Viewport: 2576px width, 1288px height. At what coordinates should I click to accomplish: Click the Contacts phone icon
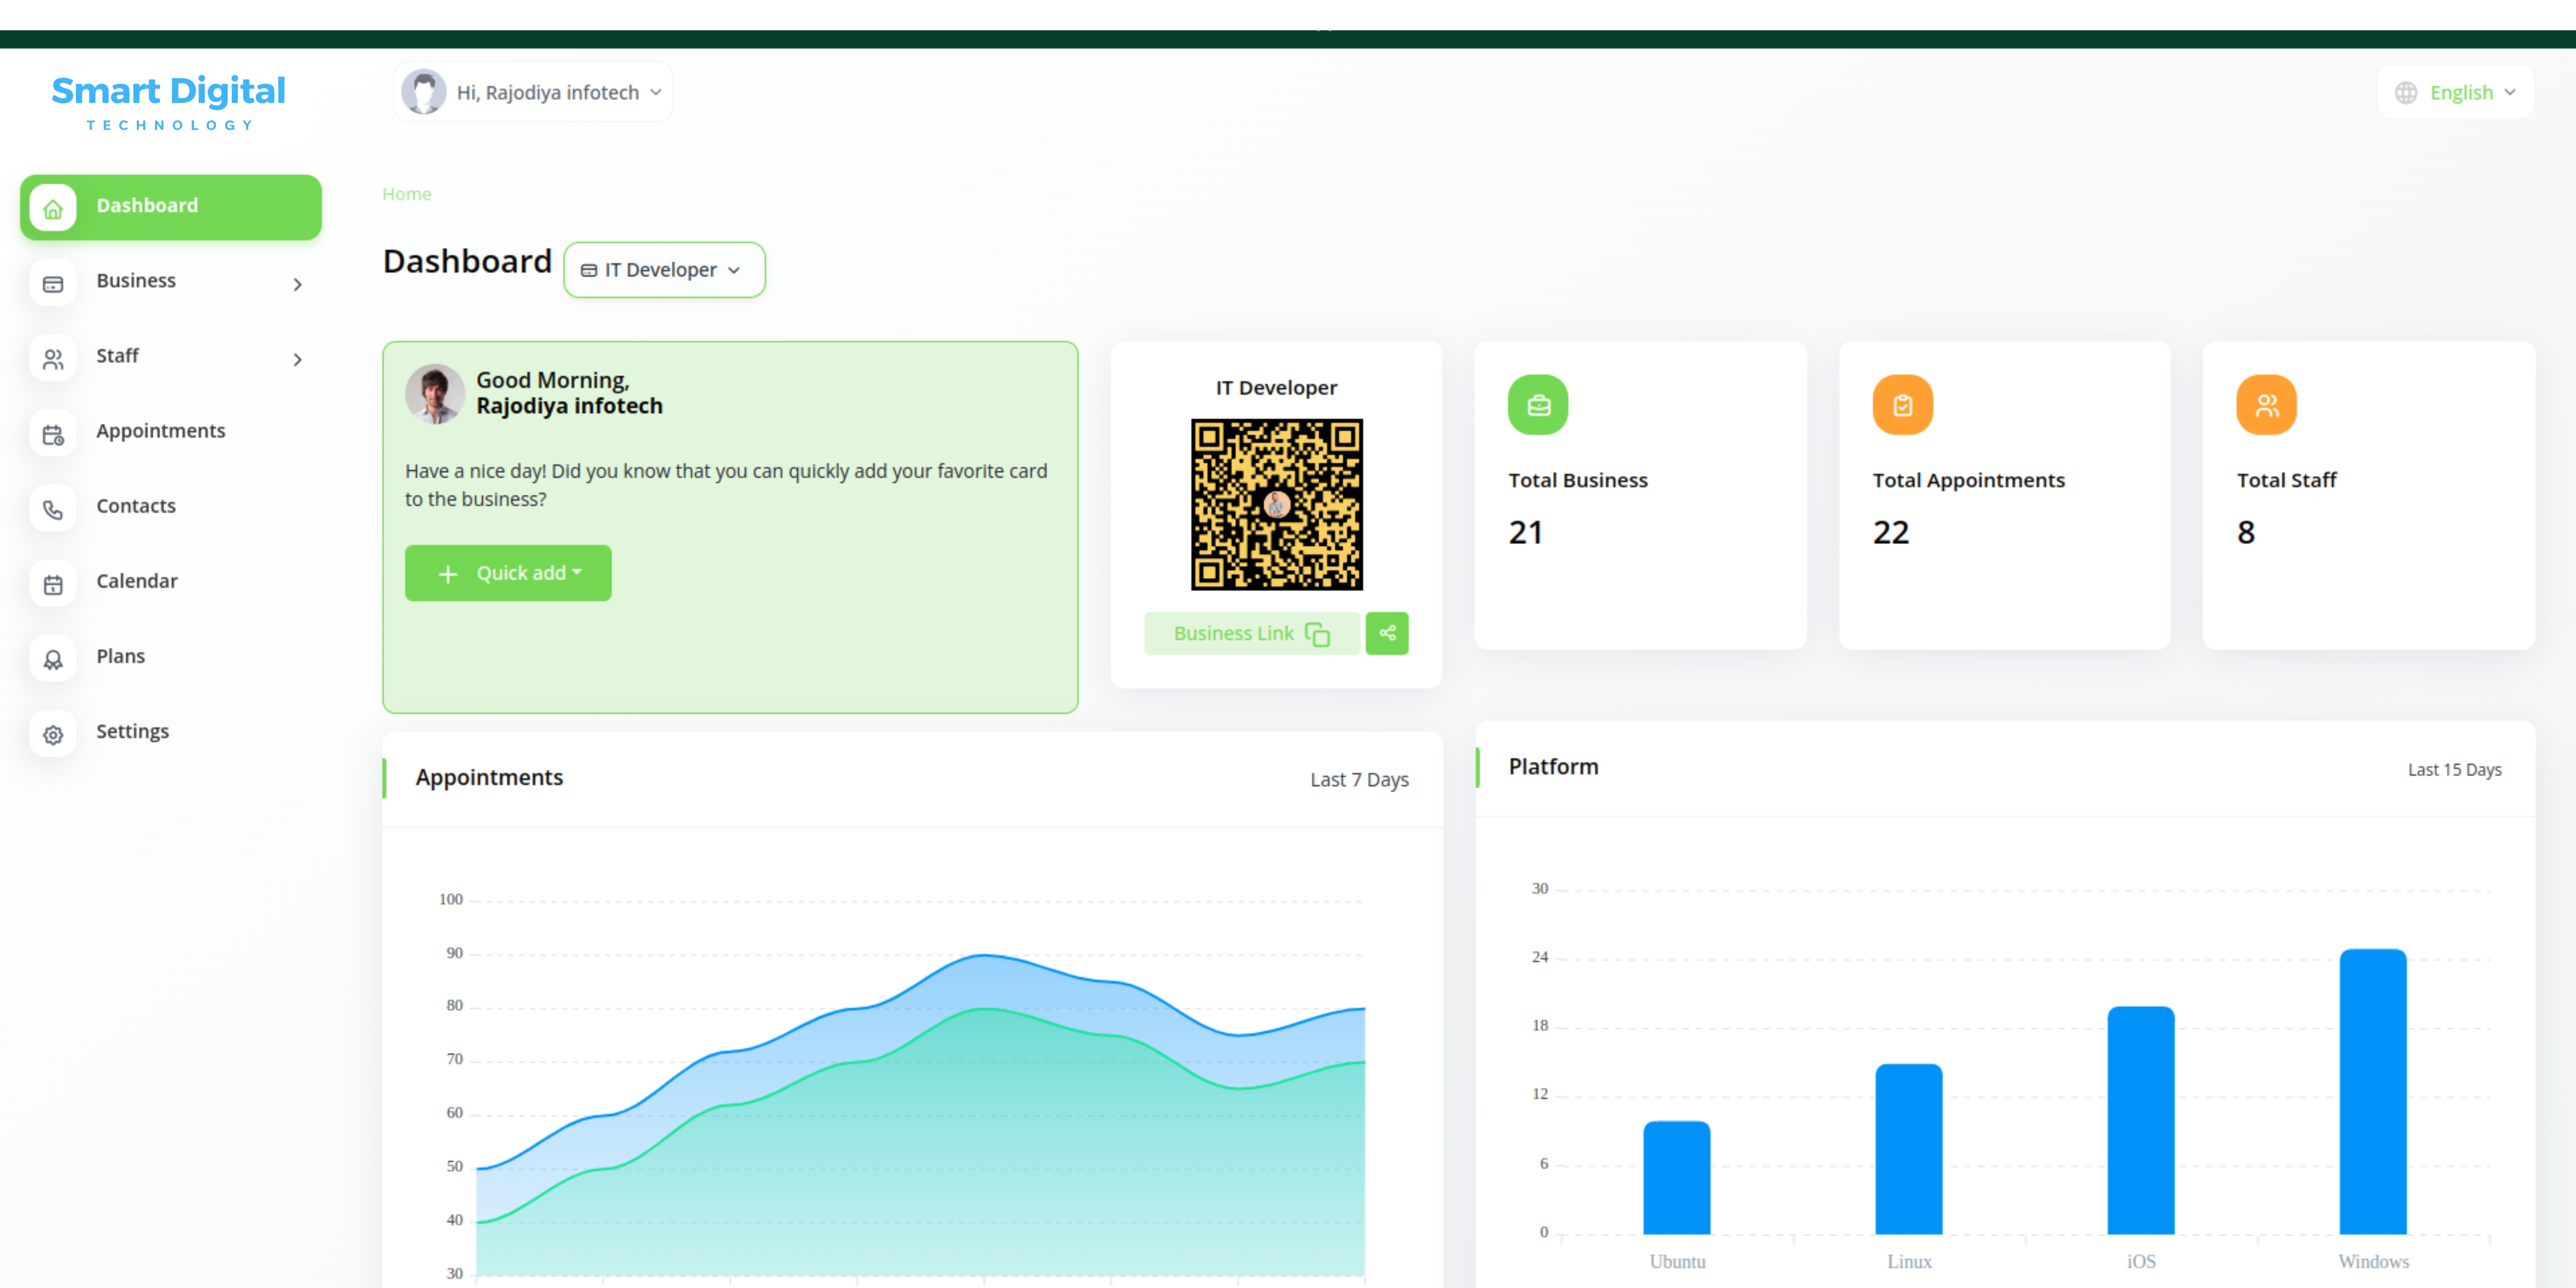click(x=53, y=509)
